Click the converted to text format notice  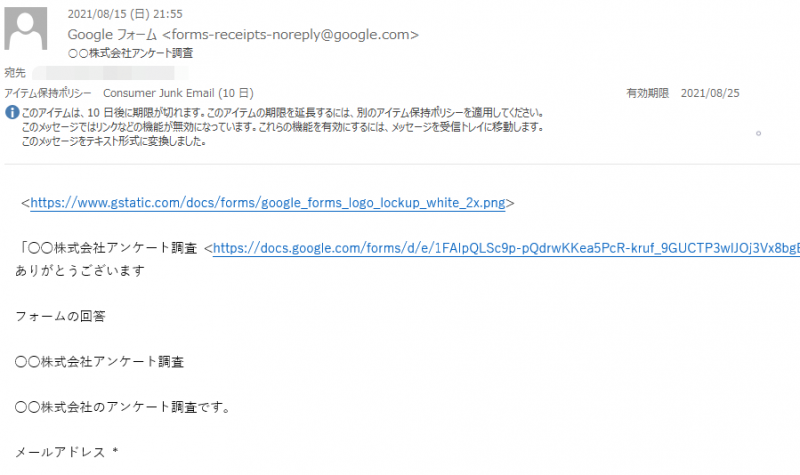(114, 141)
